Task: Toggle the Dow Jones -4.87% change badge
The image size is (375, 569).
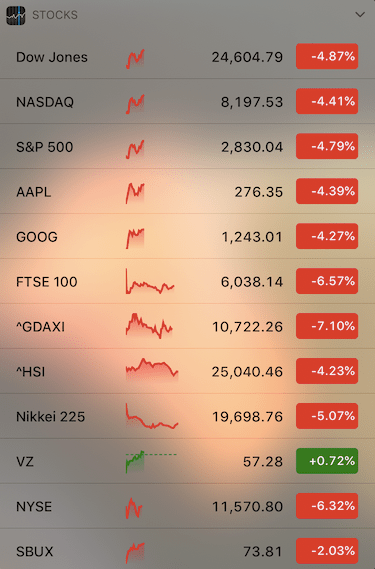Action: coord(327,56)
